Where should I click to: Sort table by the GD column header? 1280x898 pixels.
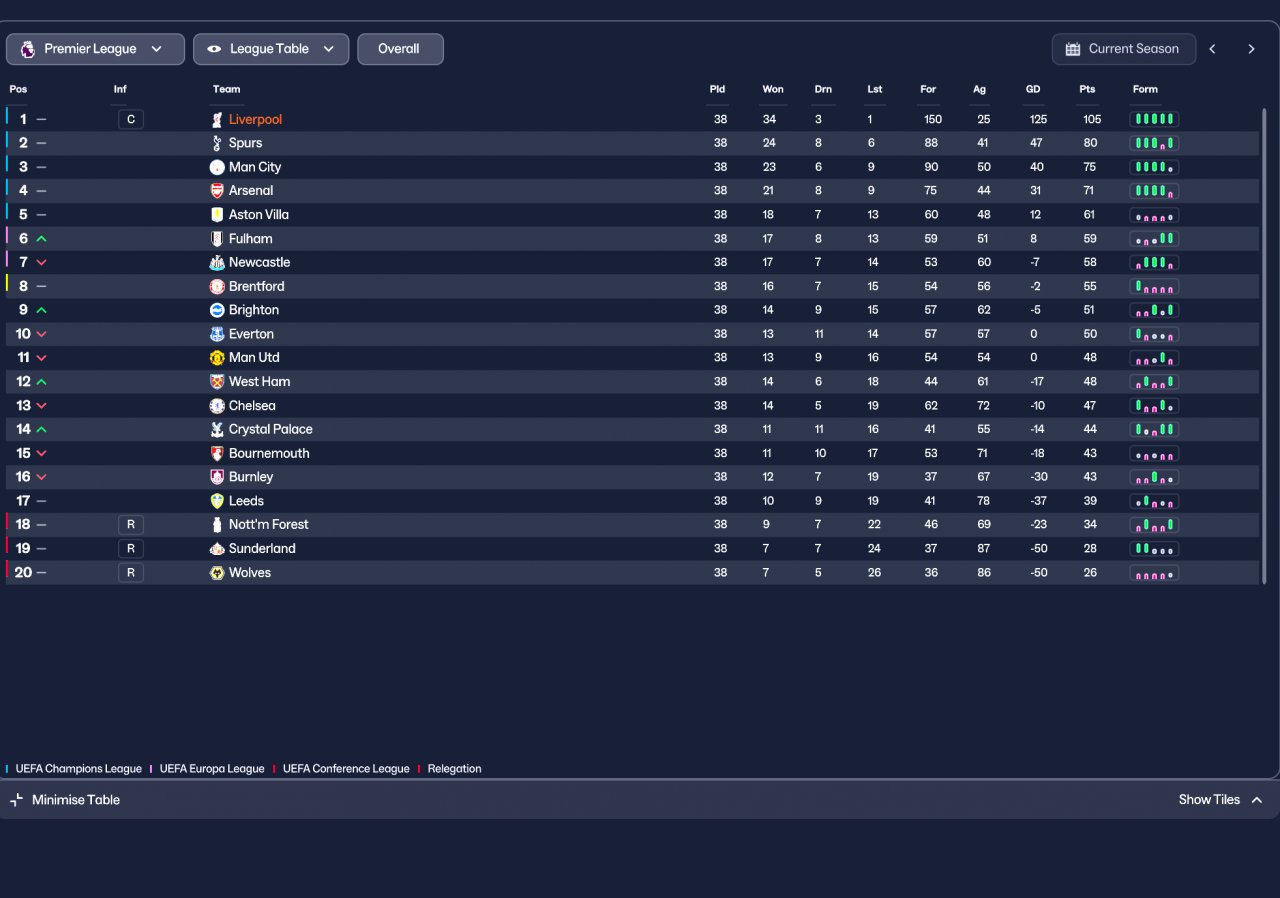click(x=1033, y=90)
